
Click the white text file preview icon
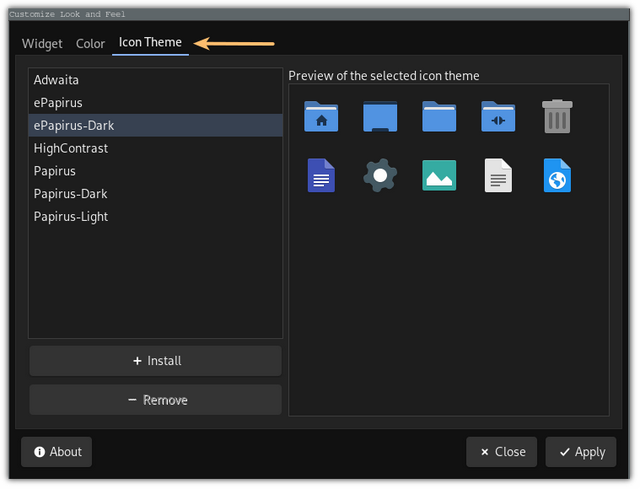[498, 175]
